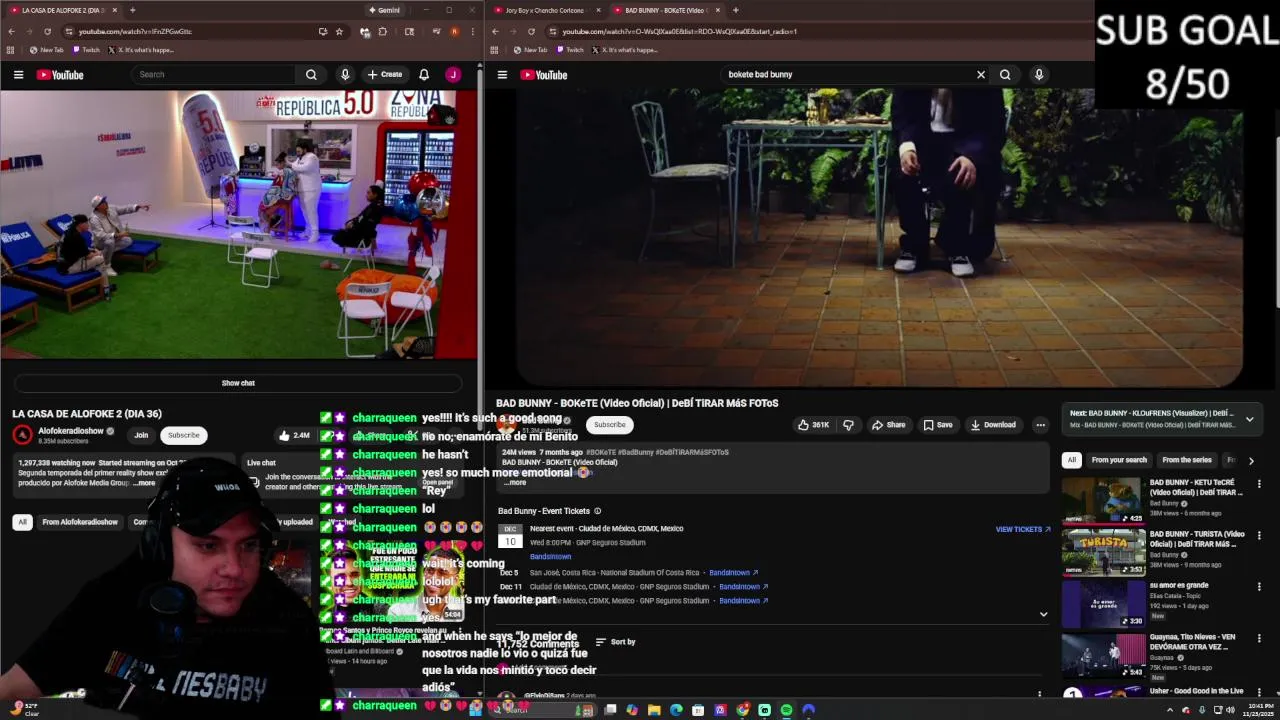
Task: Click voice search microphone in left window
Action: (345, 75)
